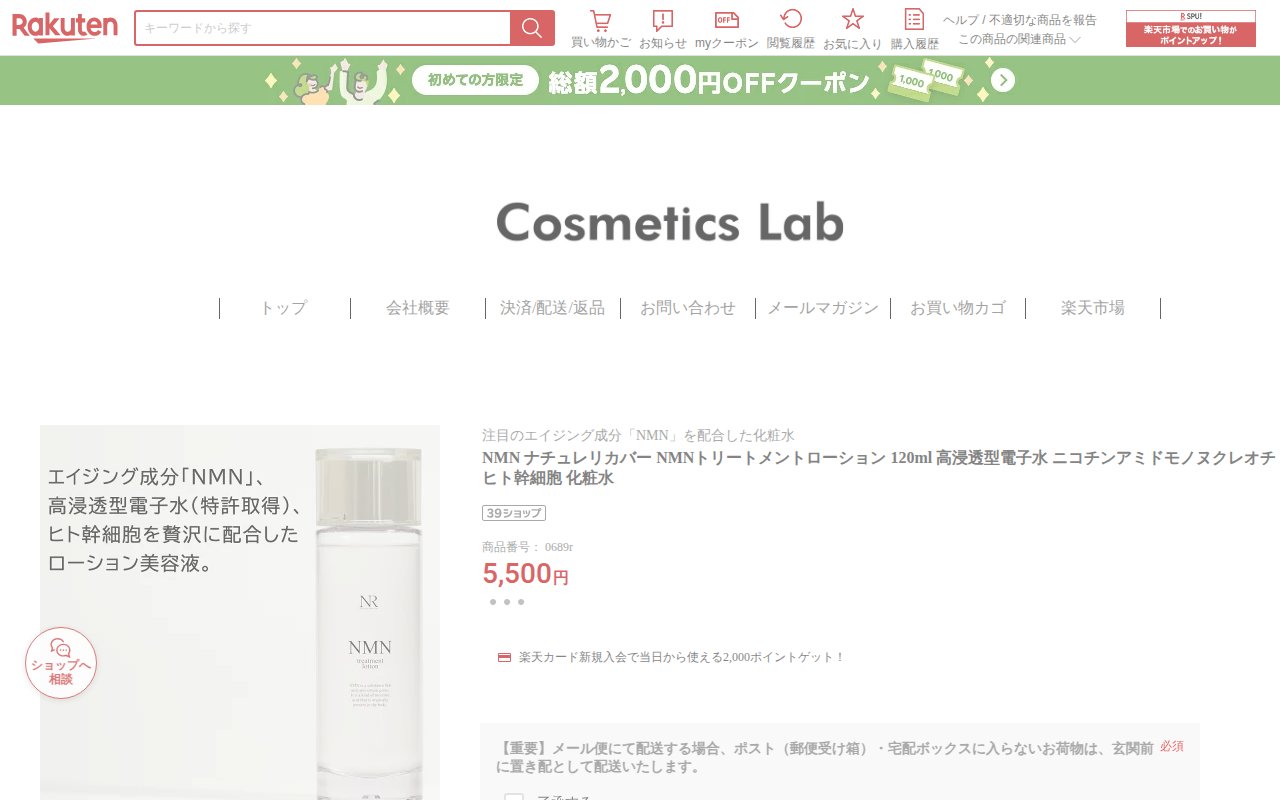Open the お気に入り star icon
Screen dimensions: 1280x800
tap(852, 20)
